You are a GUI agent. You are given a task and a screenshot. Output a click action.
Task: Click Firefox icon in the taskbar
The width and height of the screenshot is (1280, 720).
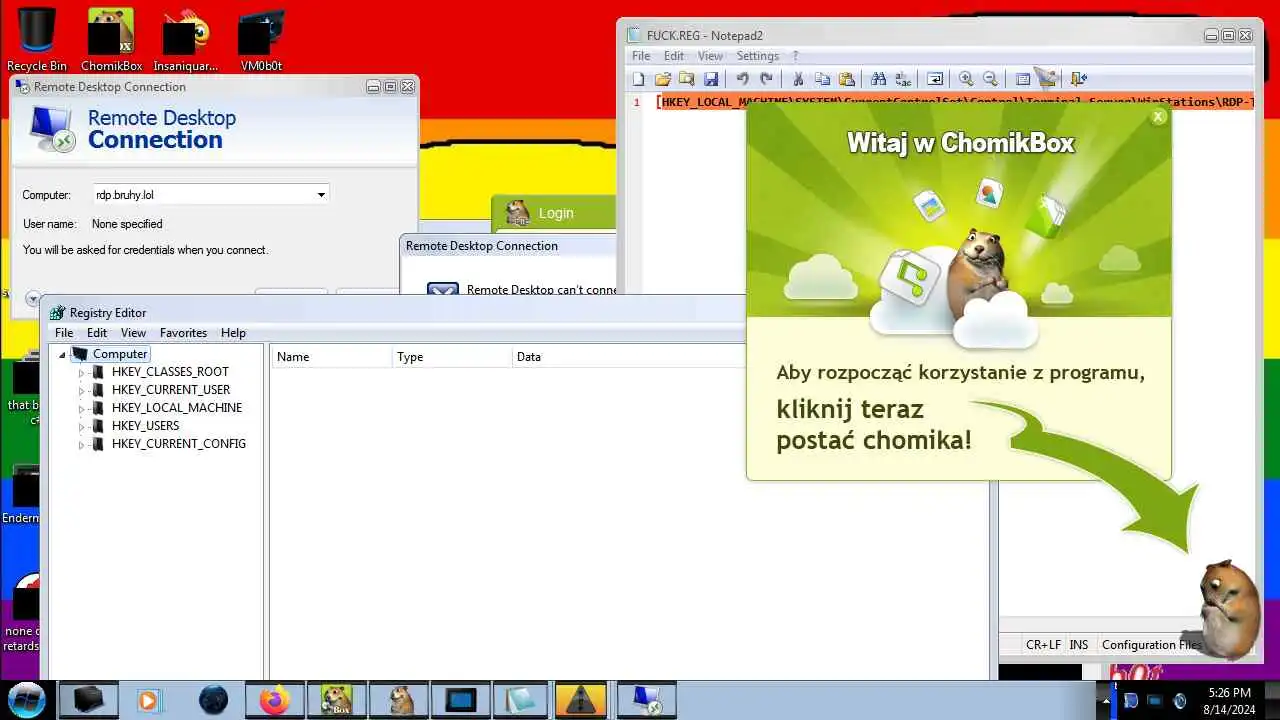click(274, 700)
